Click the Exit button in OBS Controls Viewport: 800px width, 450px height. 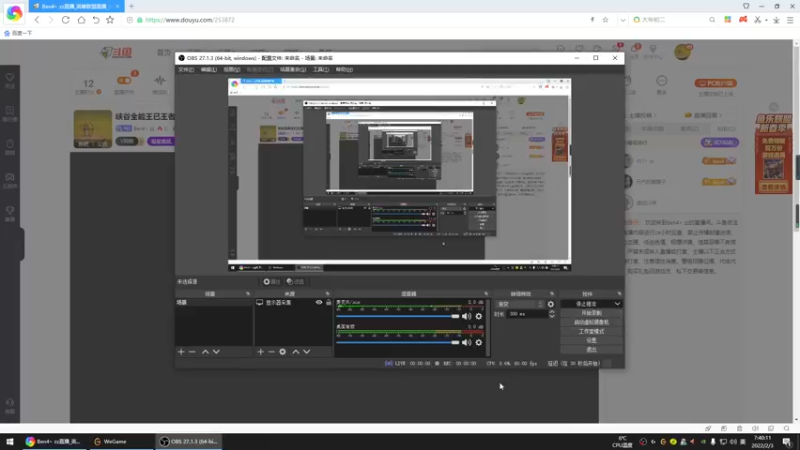pos(591,349)
